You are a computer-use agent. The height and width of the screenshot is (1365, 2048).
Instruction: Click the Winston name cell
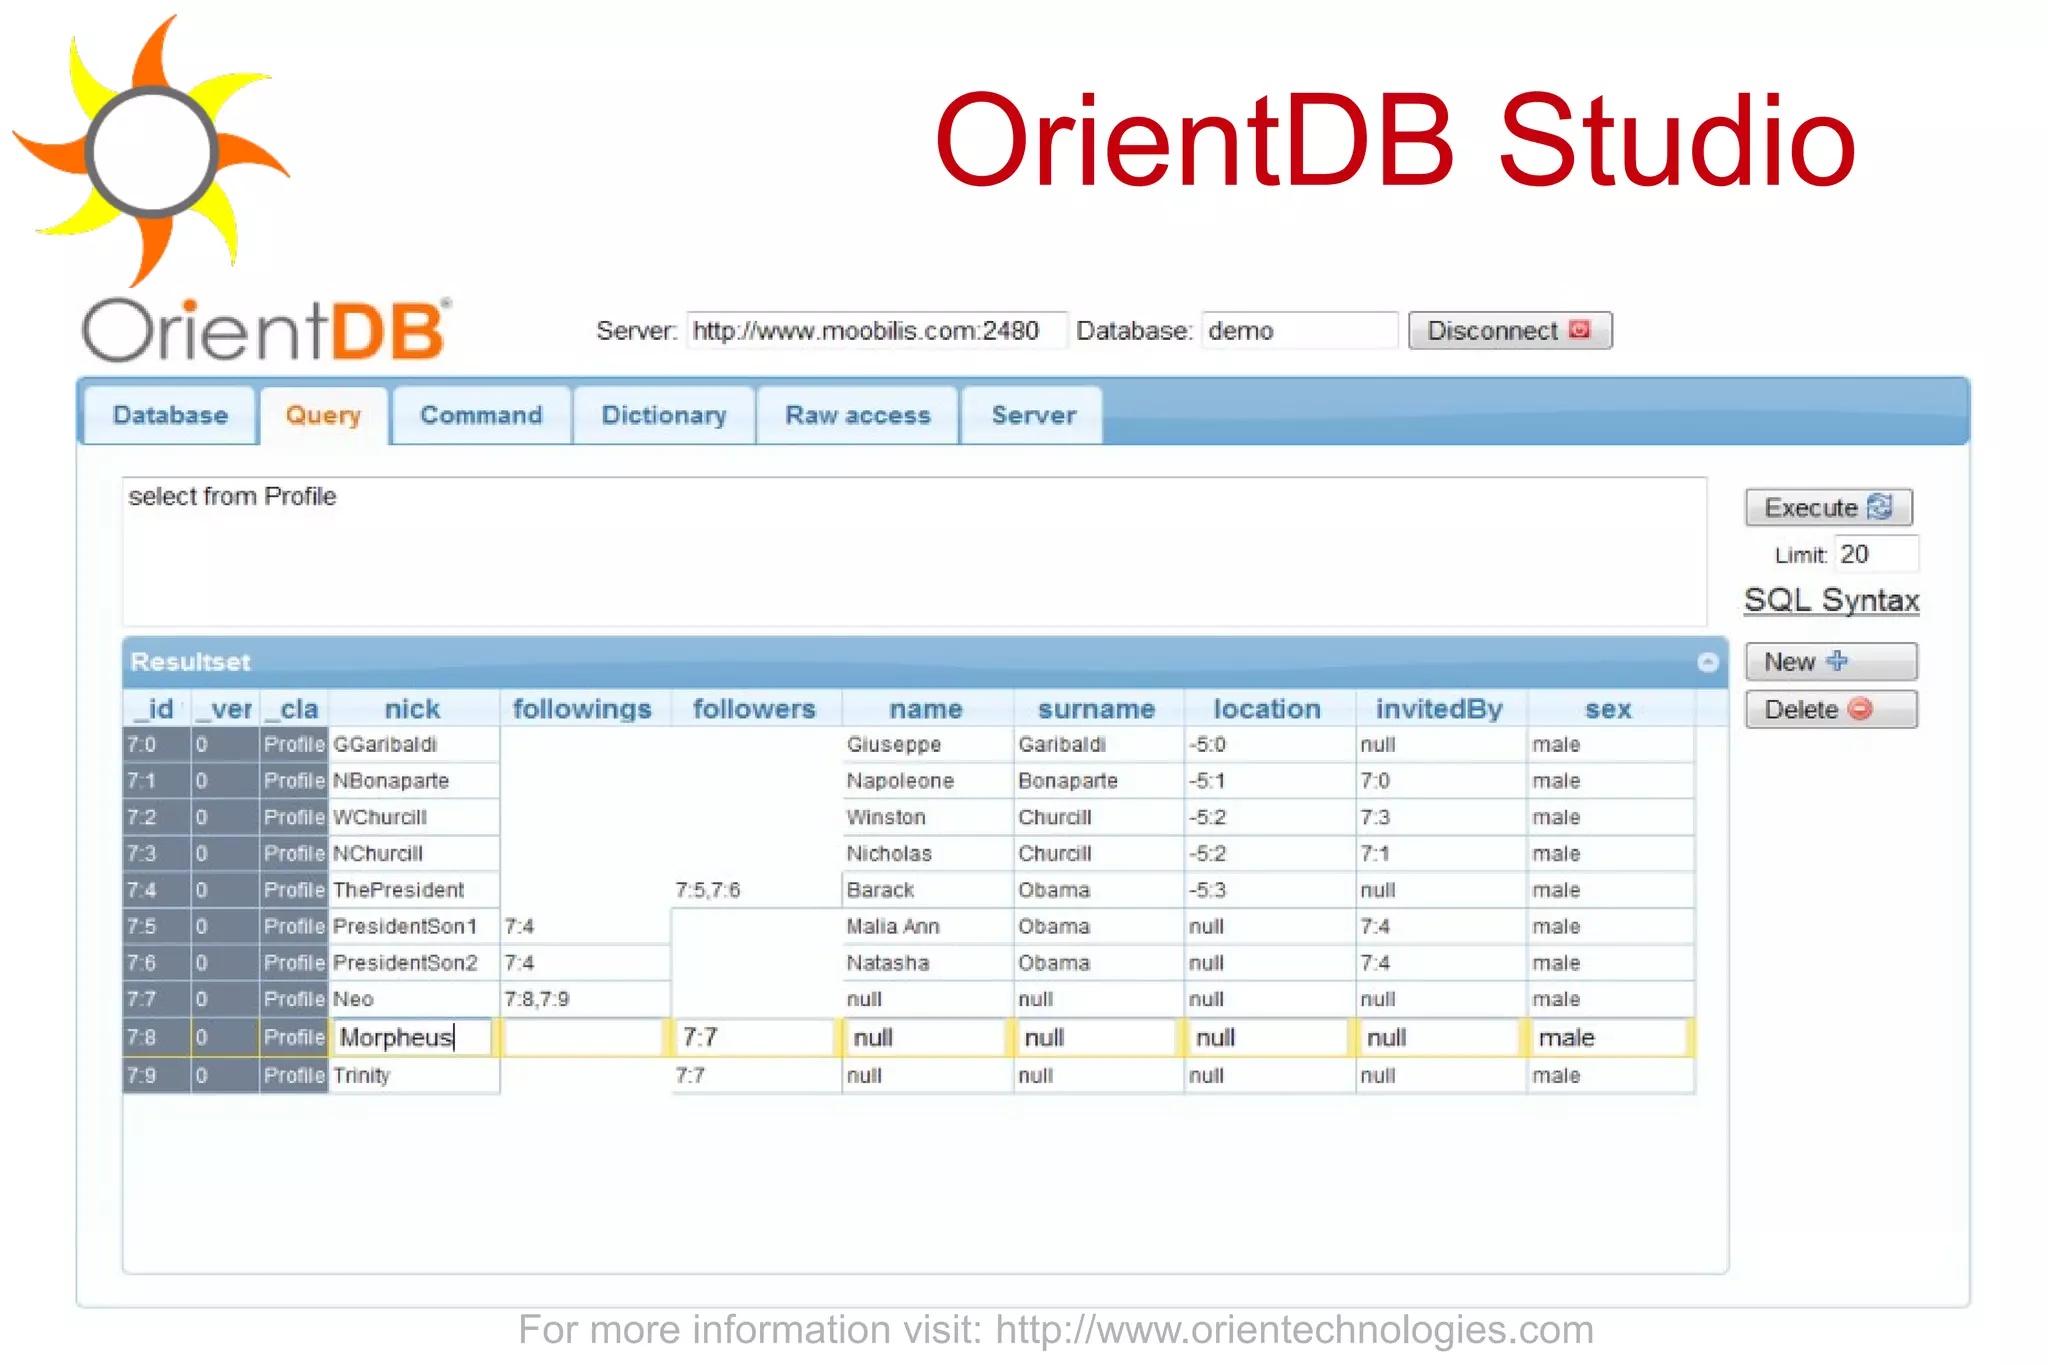[x=926, y=817]
